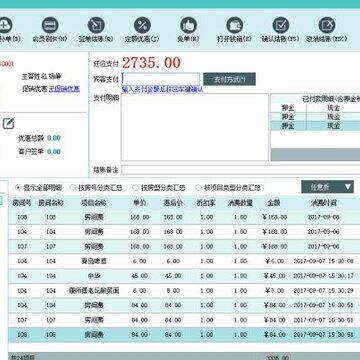Screen dimensions: 360x360
Task: Select the highlighted 押金 现金 deposit row
Action: (x=315, y=126)
